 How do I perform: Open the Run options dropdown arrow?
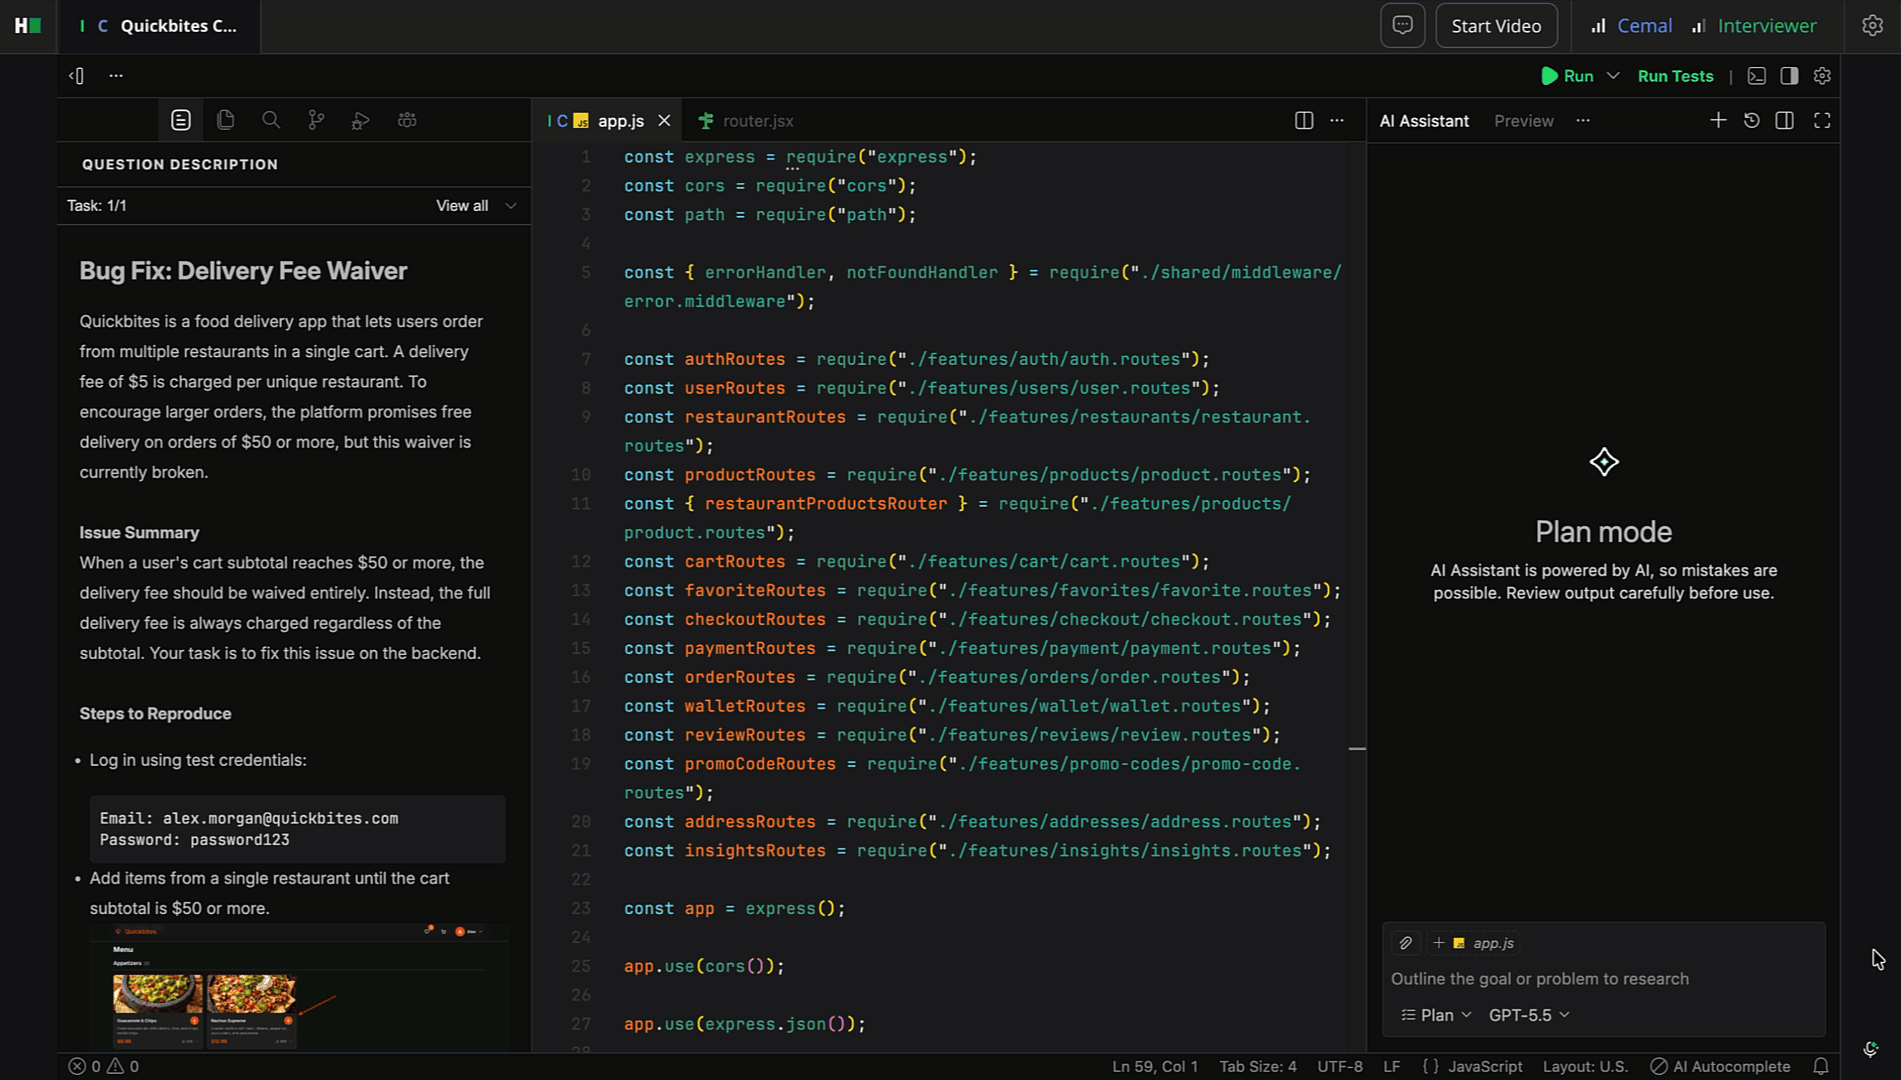click(1613, 76)
